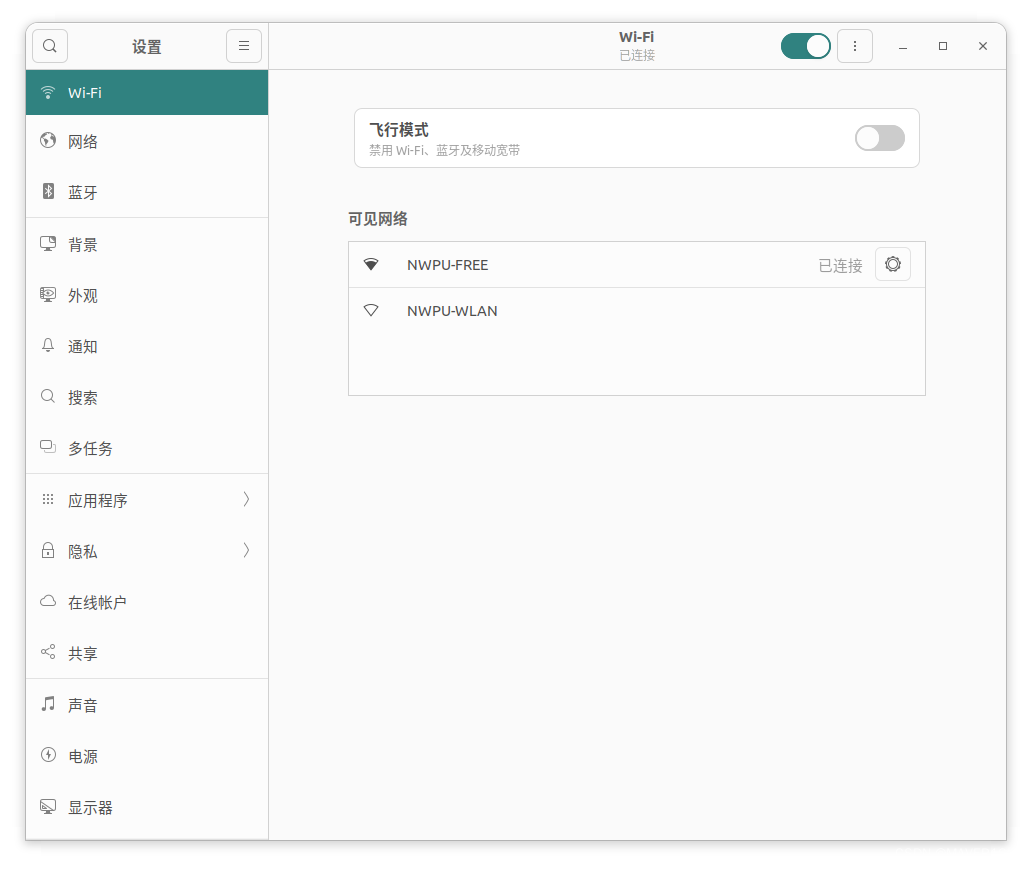Connect to NWPU-WLAN network
Viewport: 1032px width, 869px height.
coord(636,311)
